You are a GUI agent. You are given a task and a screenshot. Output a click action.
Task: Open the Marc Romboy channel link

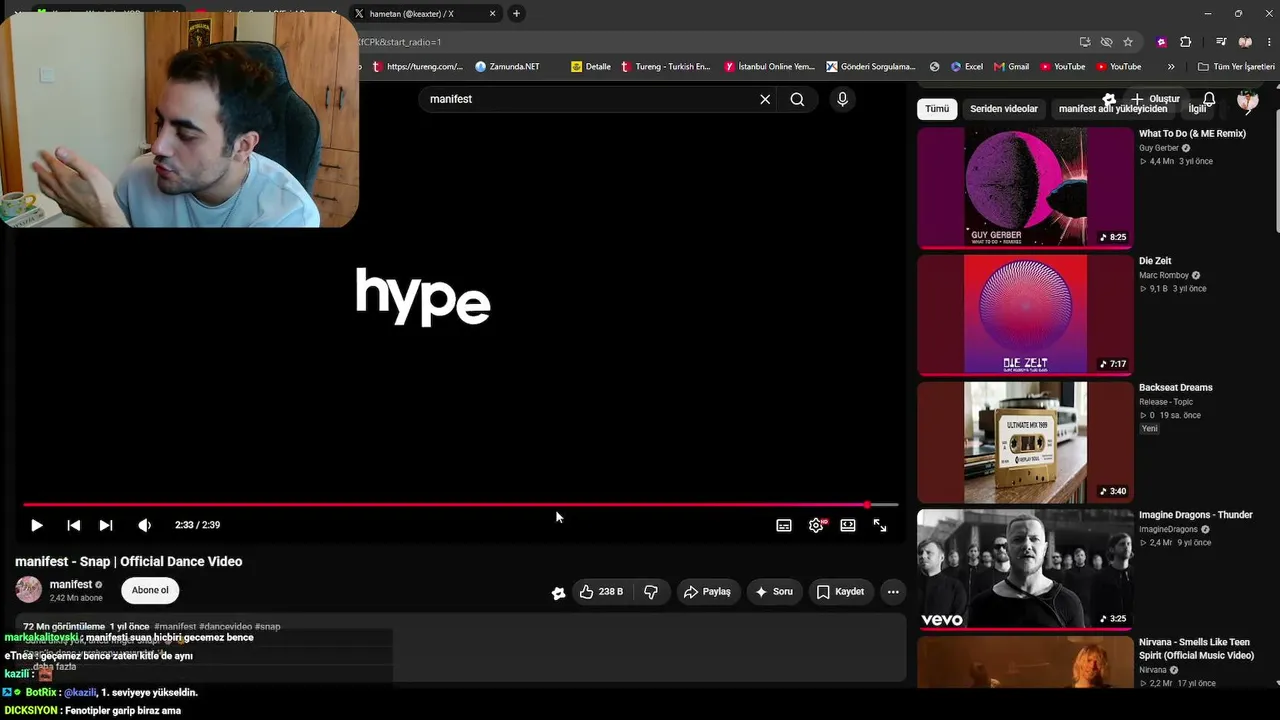tap(1164, 275)
